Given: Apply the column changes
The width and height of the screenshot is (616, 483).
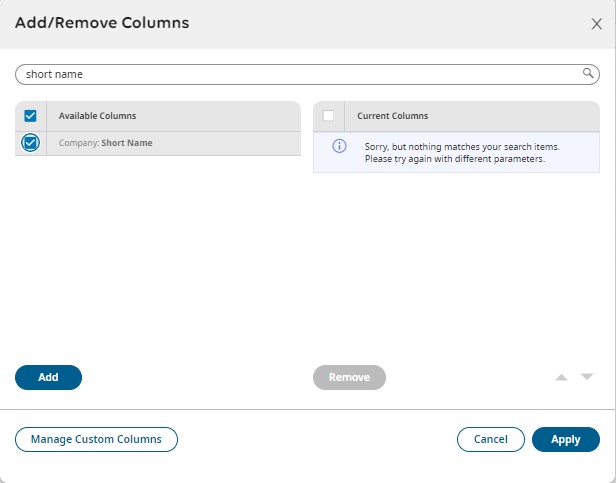Looking at the screenshot, I should click(x=565, y=439).
